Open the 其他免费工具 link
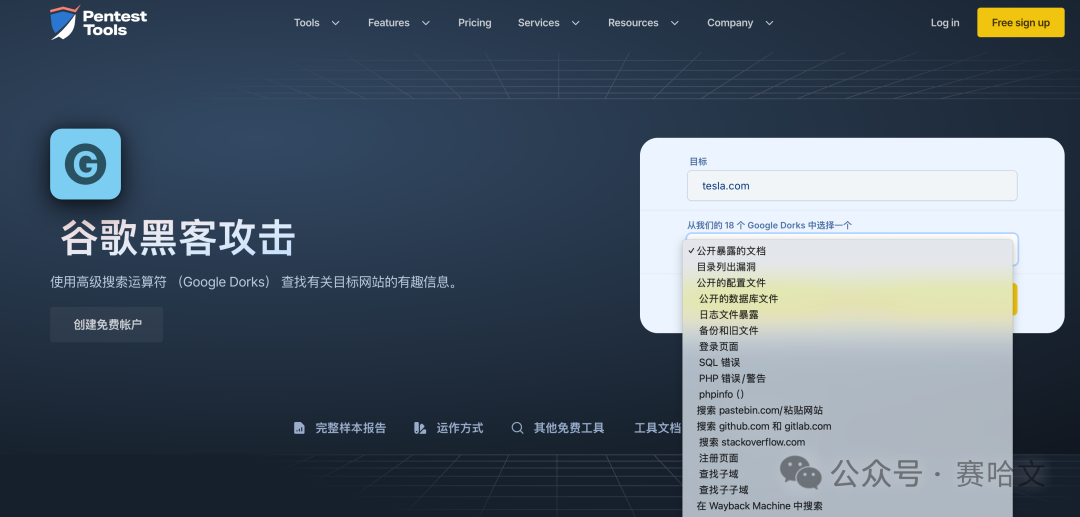This screenshot has width=1080, height=517. [569, 428]
